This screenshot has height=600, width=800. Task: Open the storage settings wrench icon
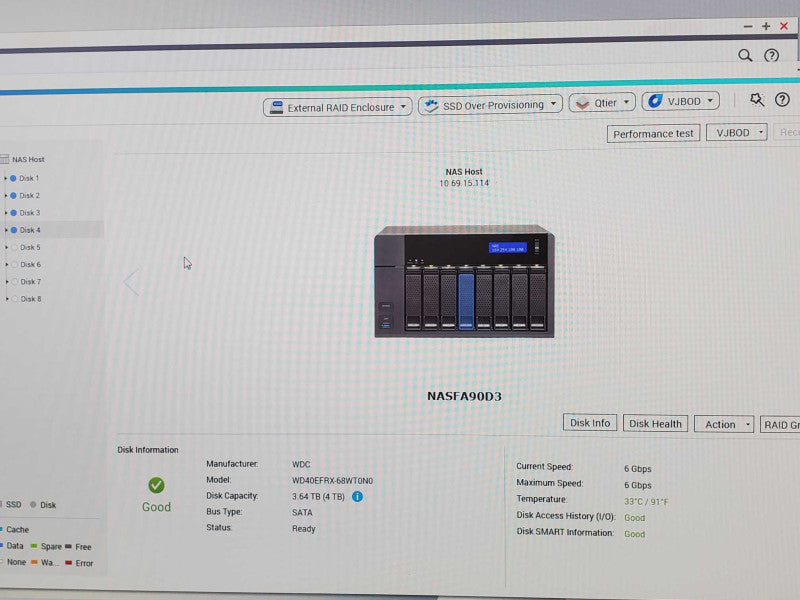tap(757, 99)
